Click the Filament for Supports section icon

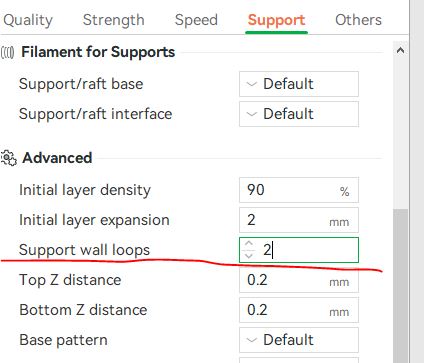click(7, 52)
